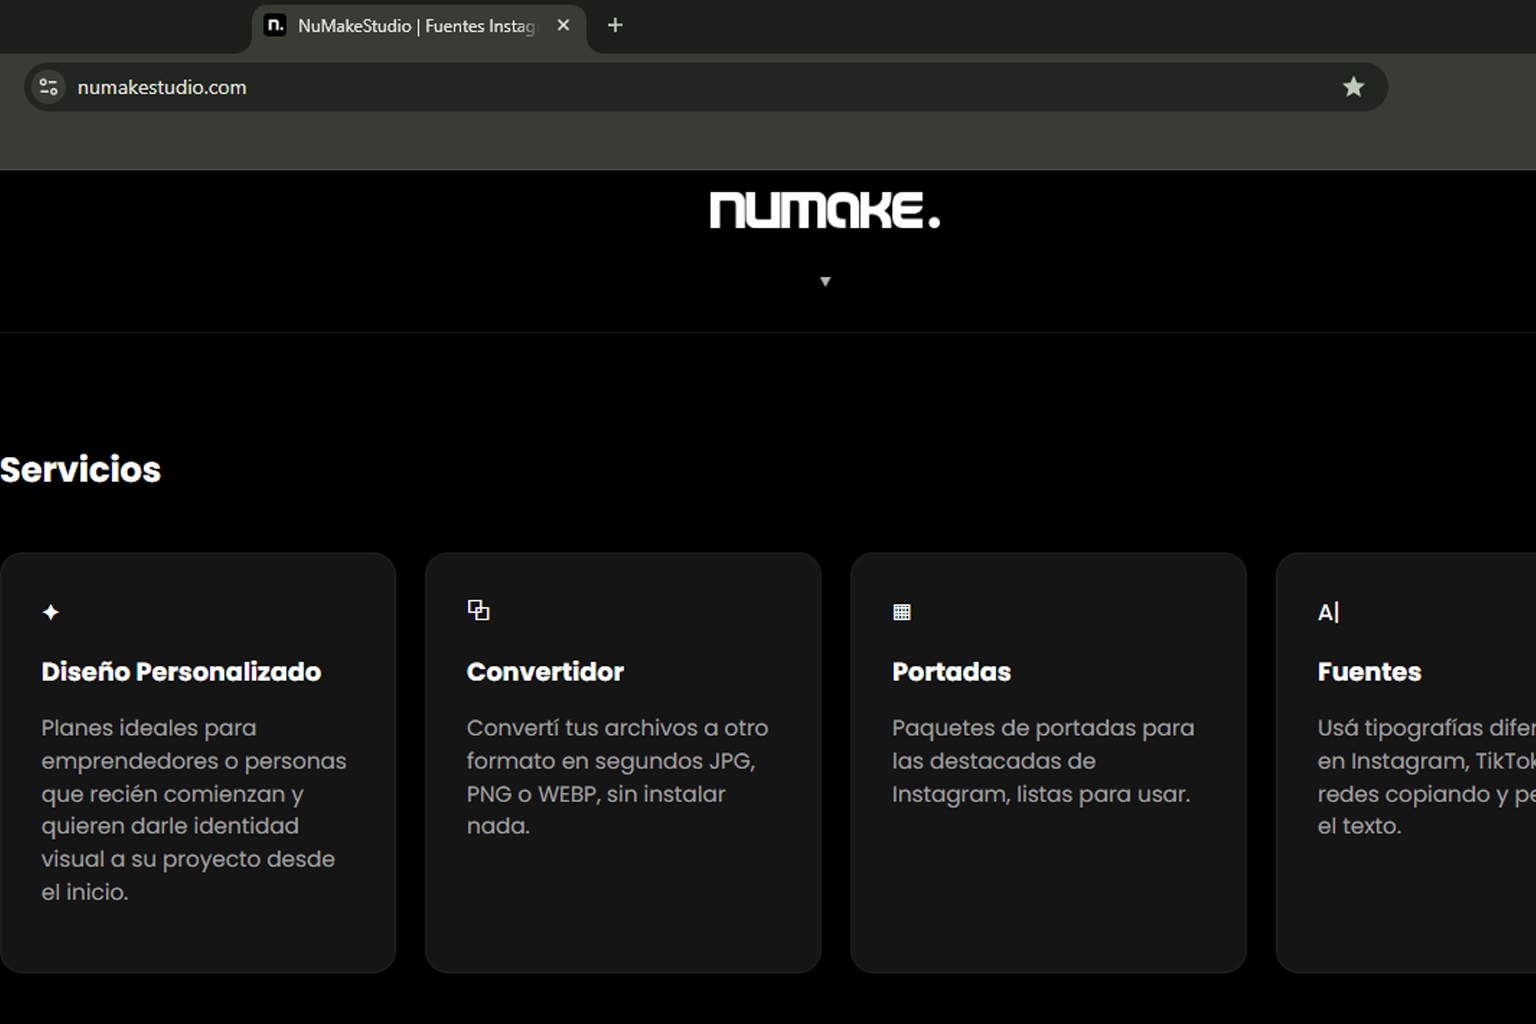1536x1024 pixels.
Task: Click the numakestudio.com URL text
Action: pos(163,87)
